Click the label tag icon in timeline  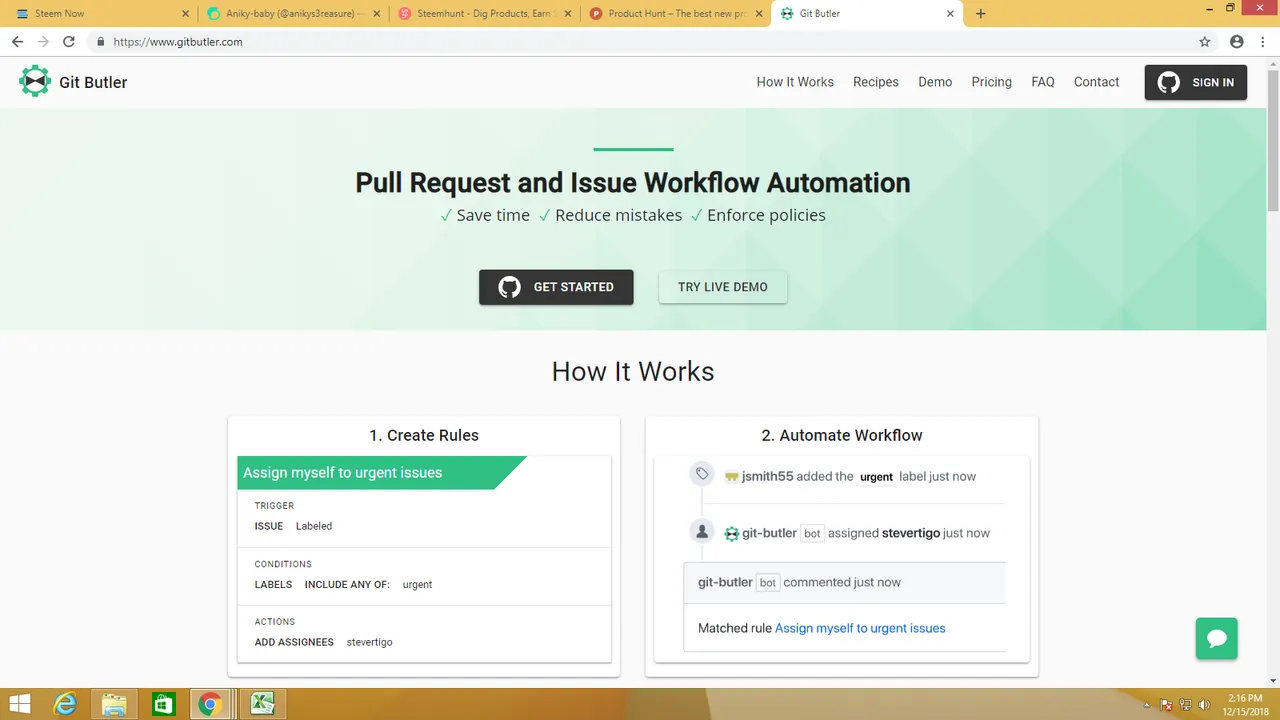(x=702, y=474)
